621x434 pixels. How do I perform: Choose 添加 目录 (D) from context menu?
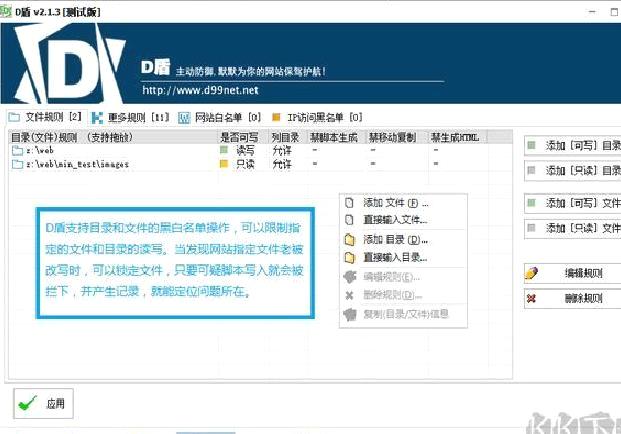click(x=403, y=240)
